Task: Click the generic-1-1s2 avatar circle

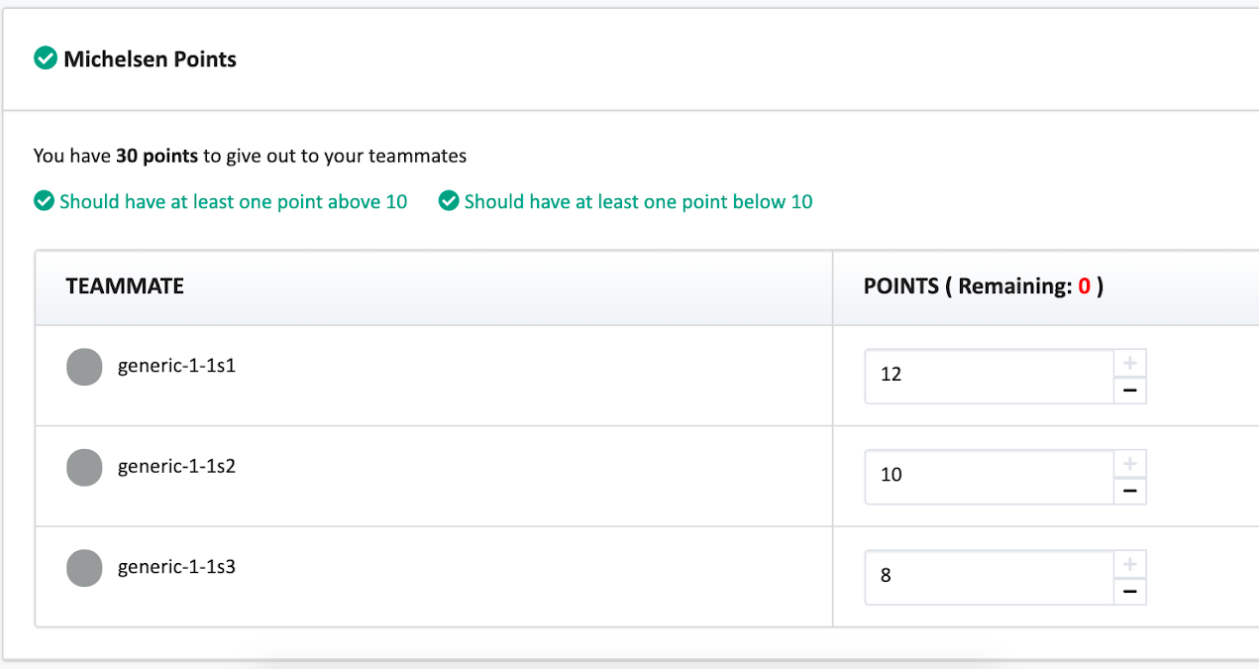Action: [x=84, y=467]
